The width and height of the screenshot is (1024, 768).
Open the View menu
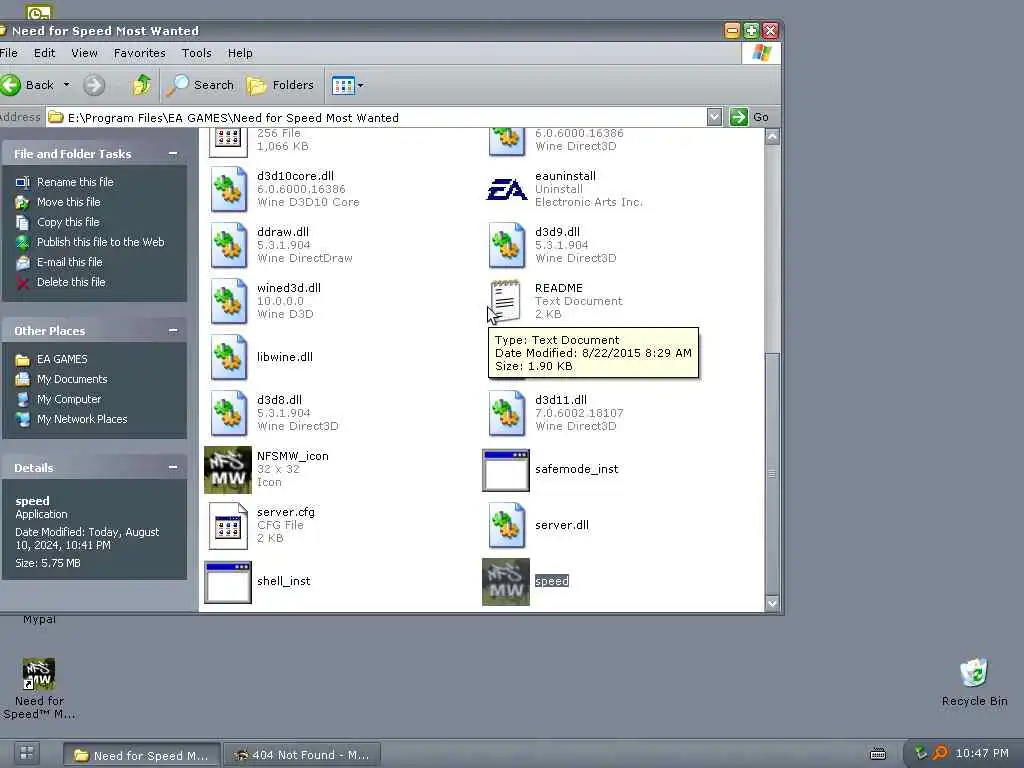click(84, 53)
